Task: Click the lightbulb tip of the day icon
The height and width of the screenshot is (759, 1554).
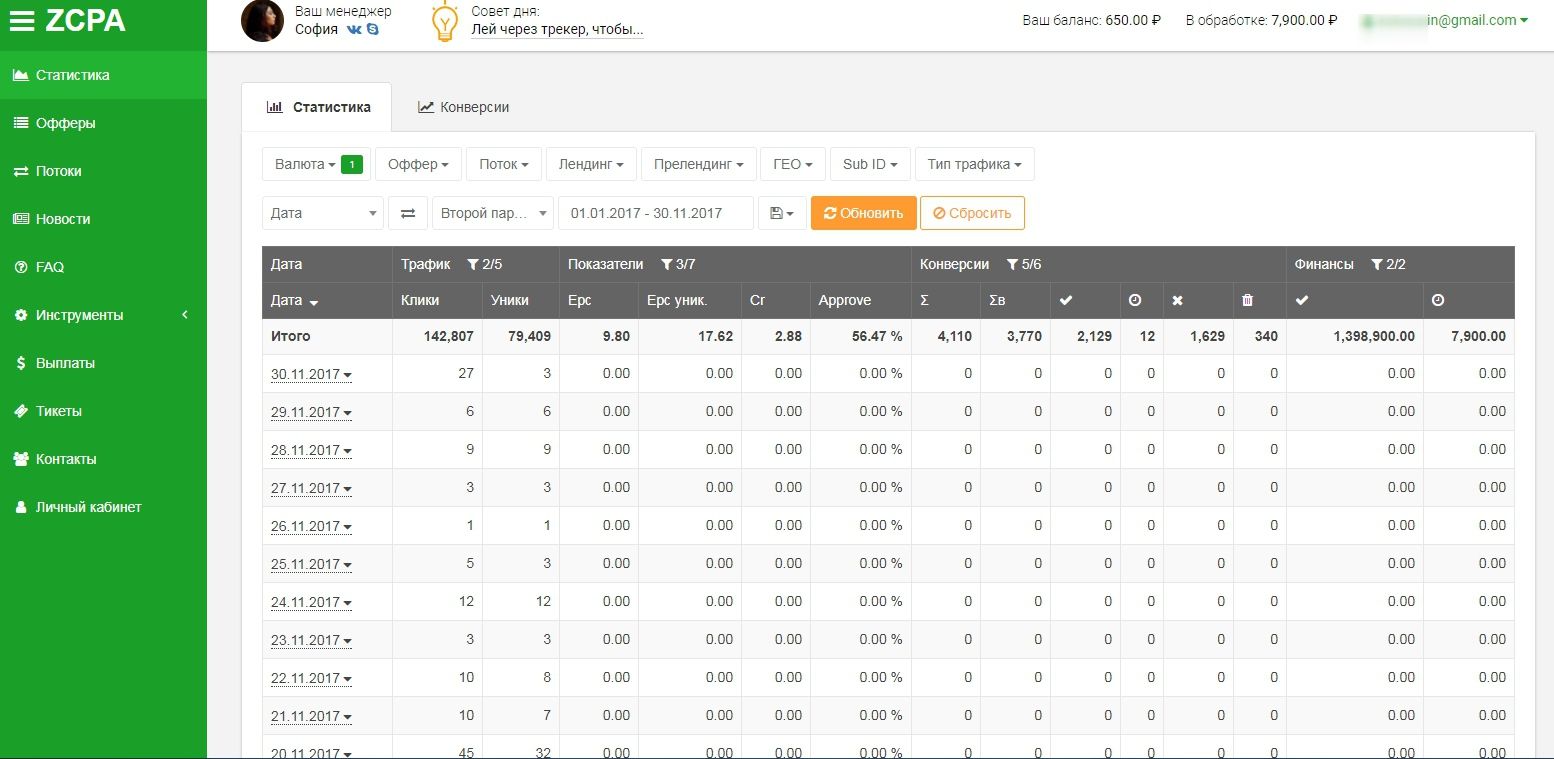Action: 445,22
